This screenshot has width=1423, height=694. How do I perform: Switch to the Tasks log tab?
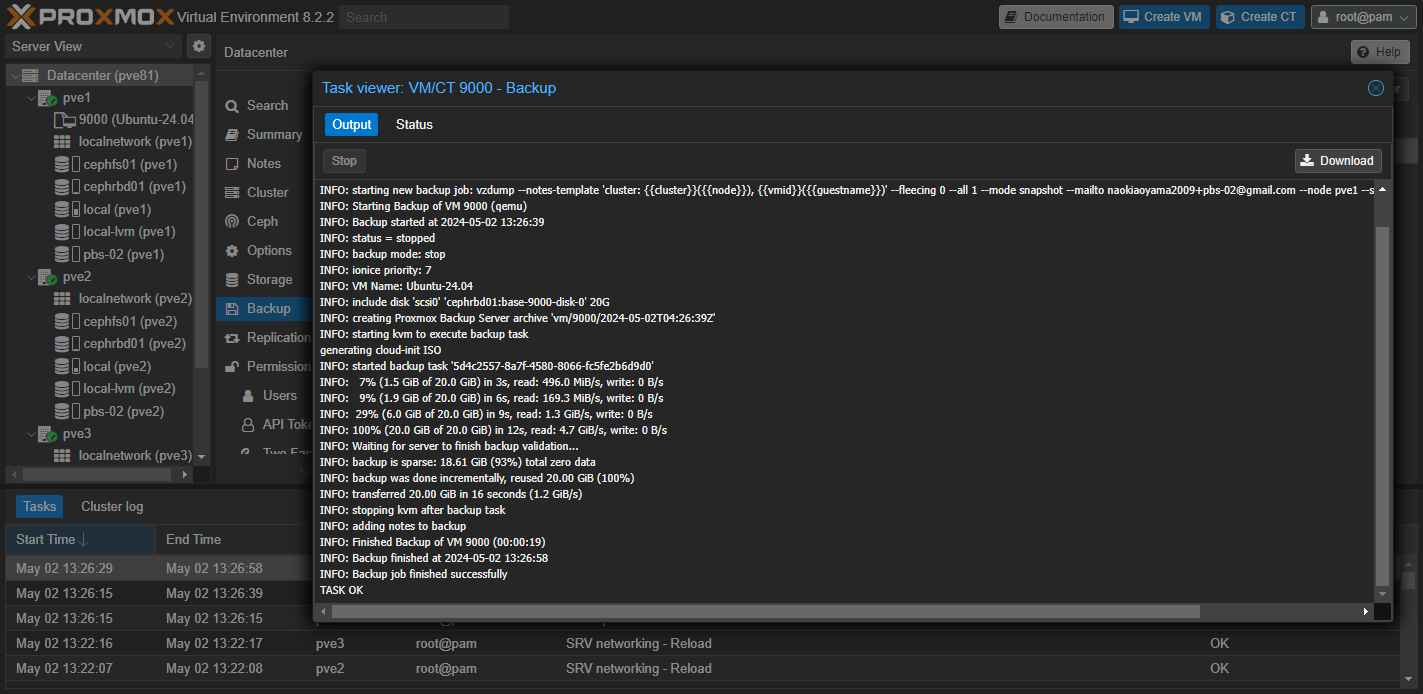(x=40, y=506)
